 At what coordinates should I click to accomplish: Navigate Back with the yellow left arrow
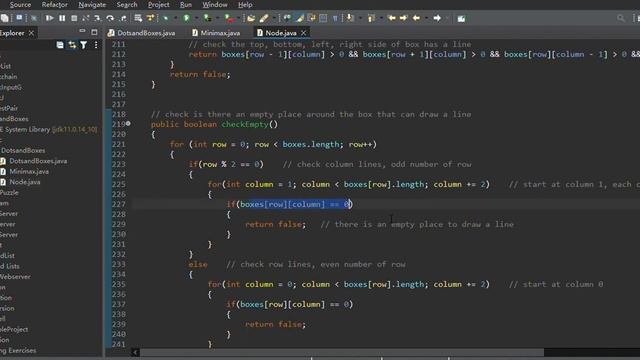416,18
